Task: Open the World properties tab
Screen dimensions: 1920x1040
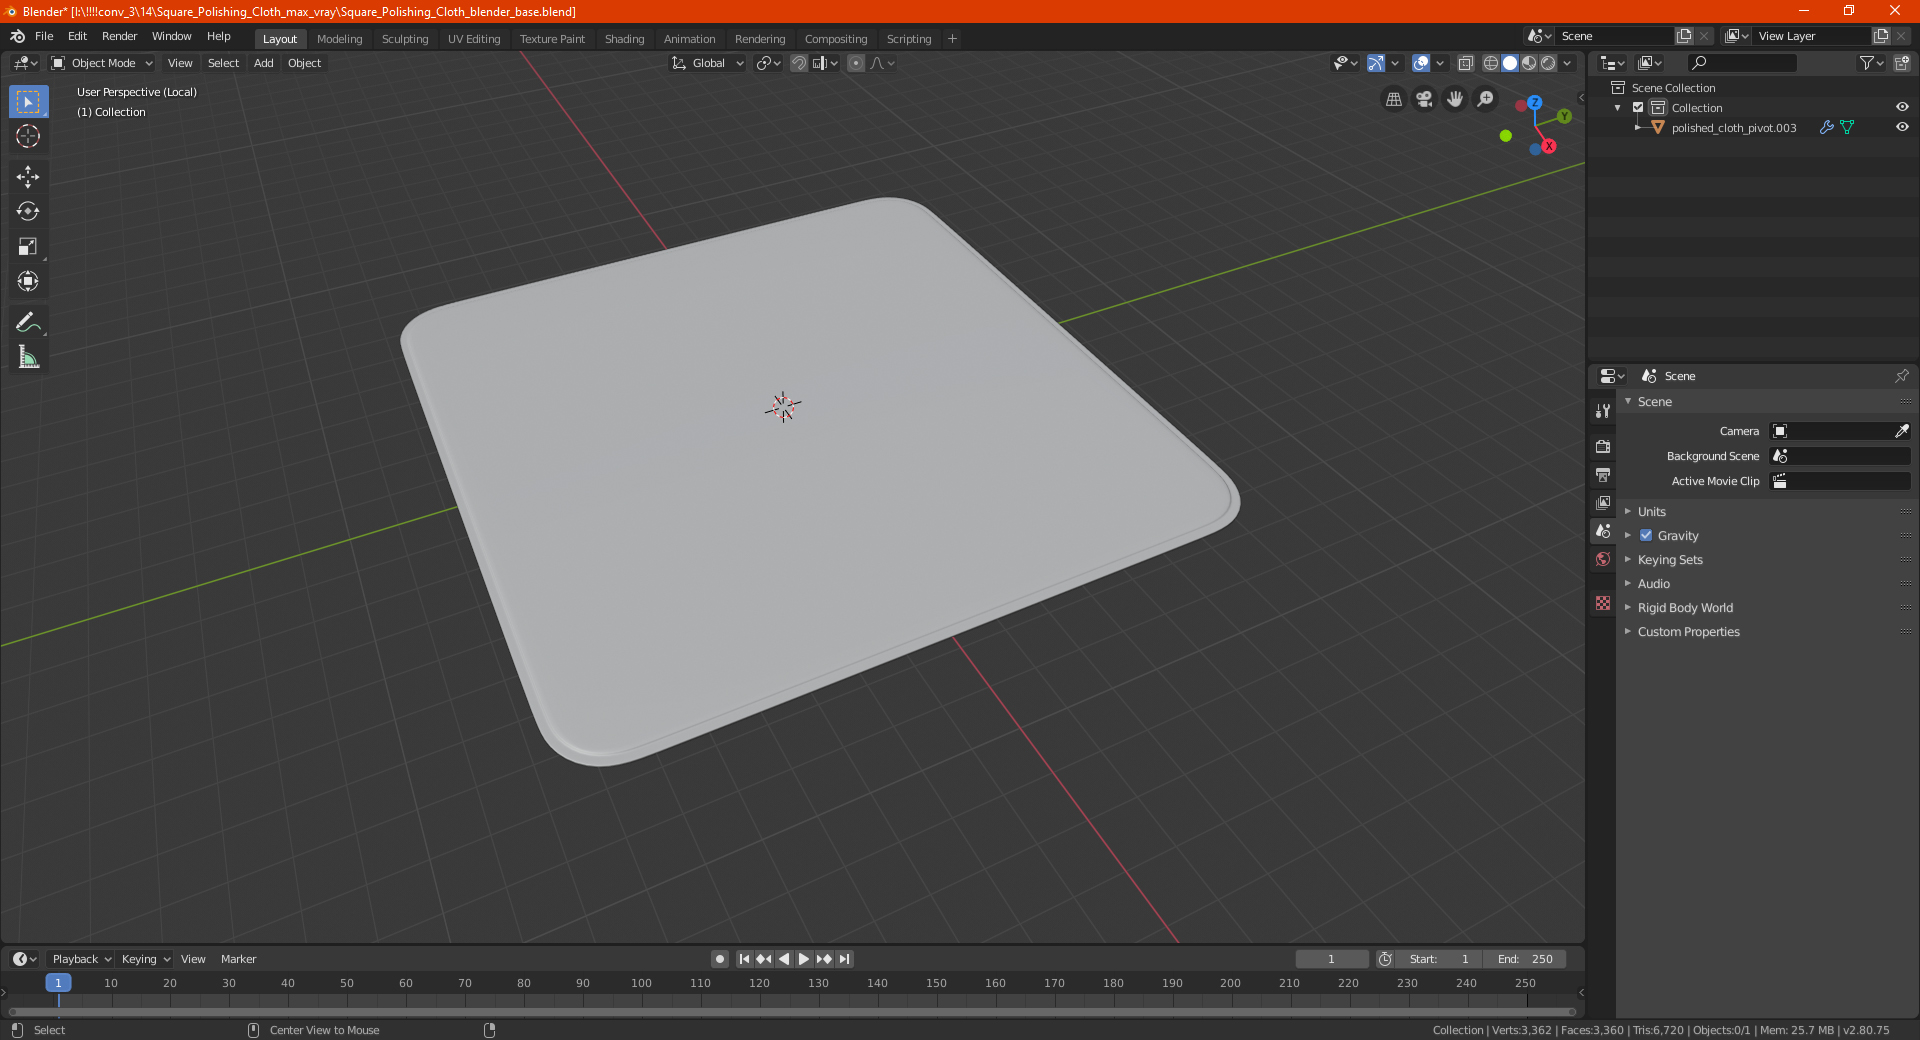Action: [1603, 559]
